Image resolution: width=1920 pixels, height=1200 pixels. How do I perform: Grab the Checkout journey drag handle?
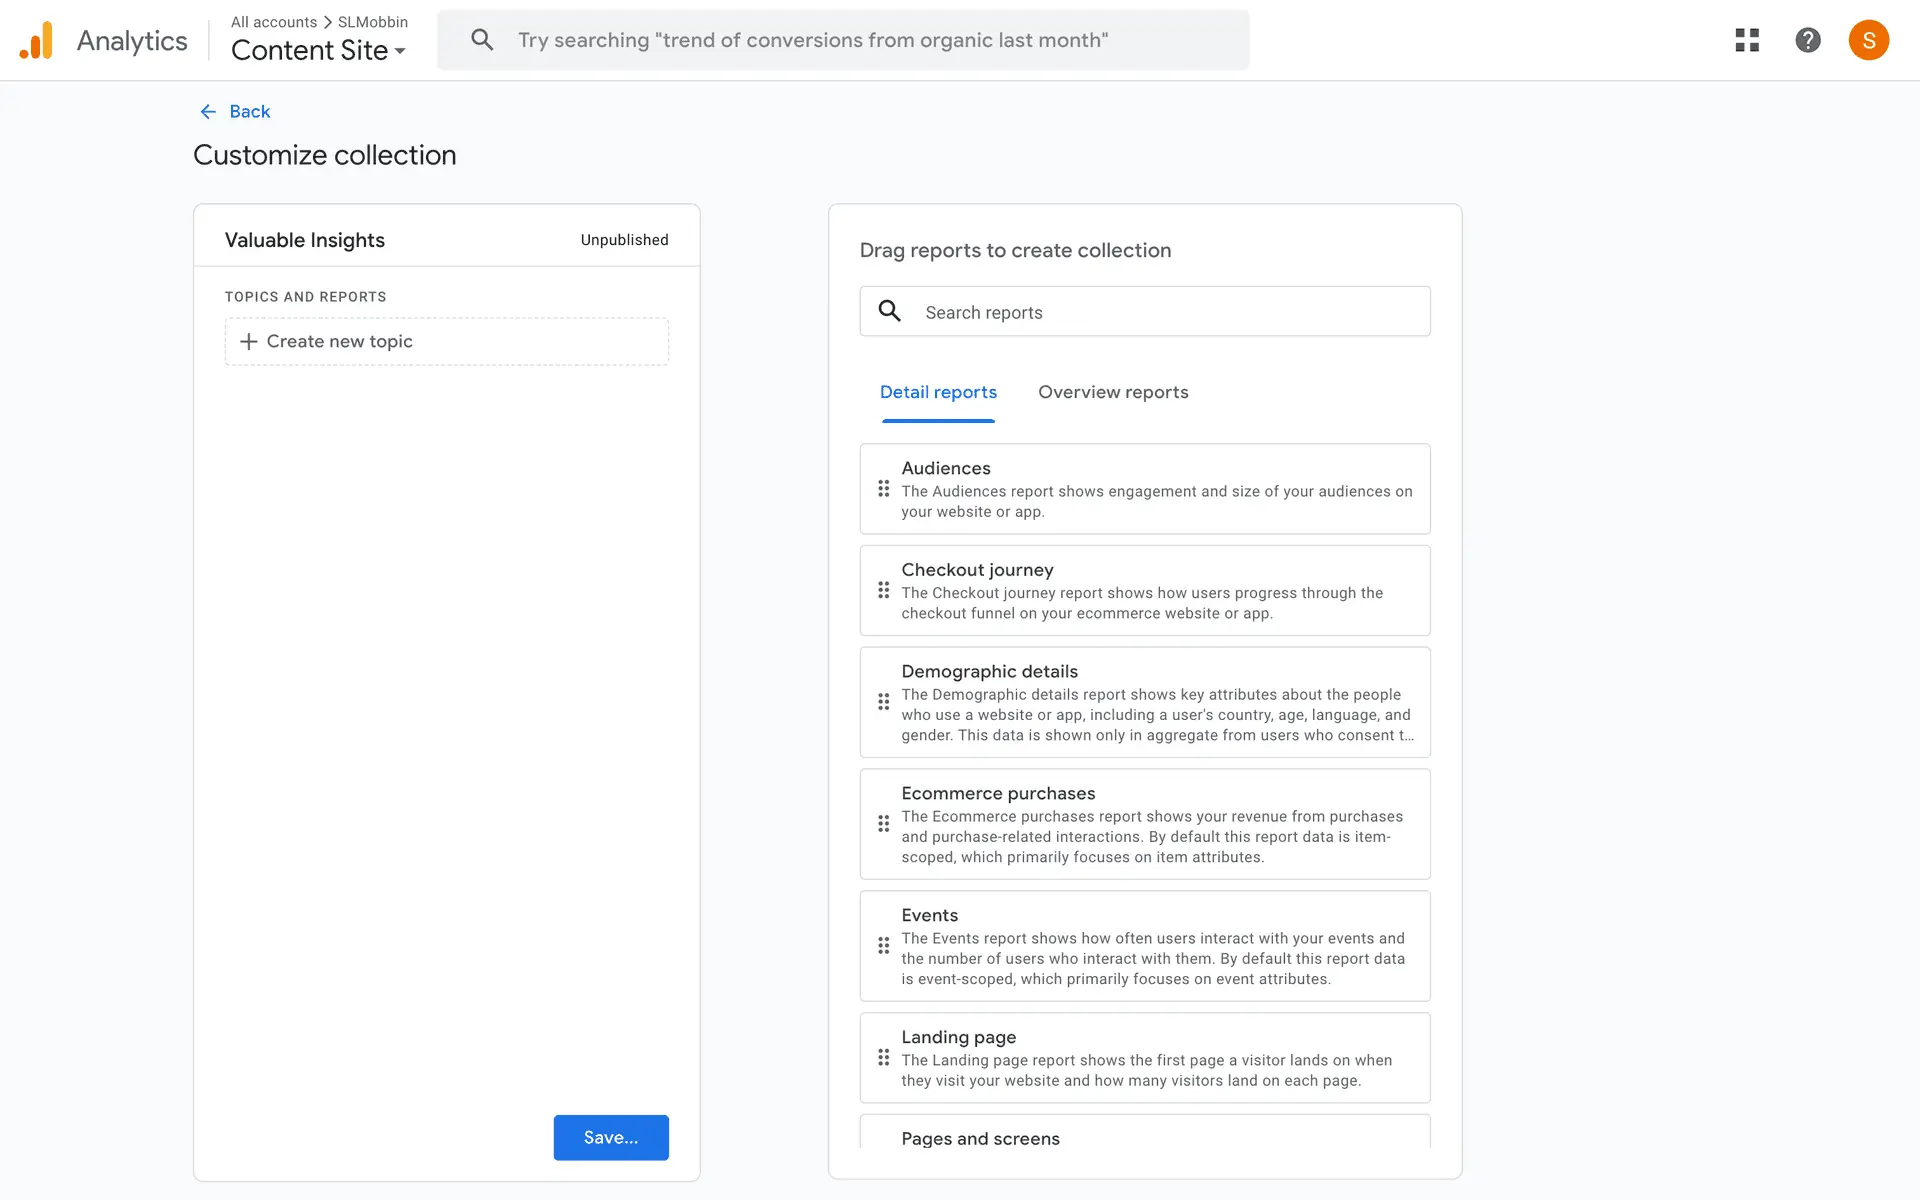(x=883, y=591)
